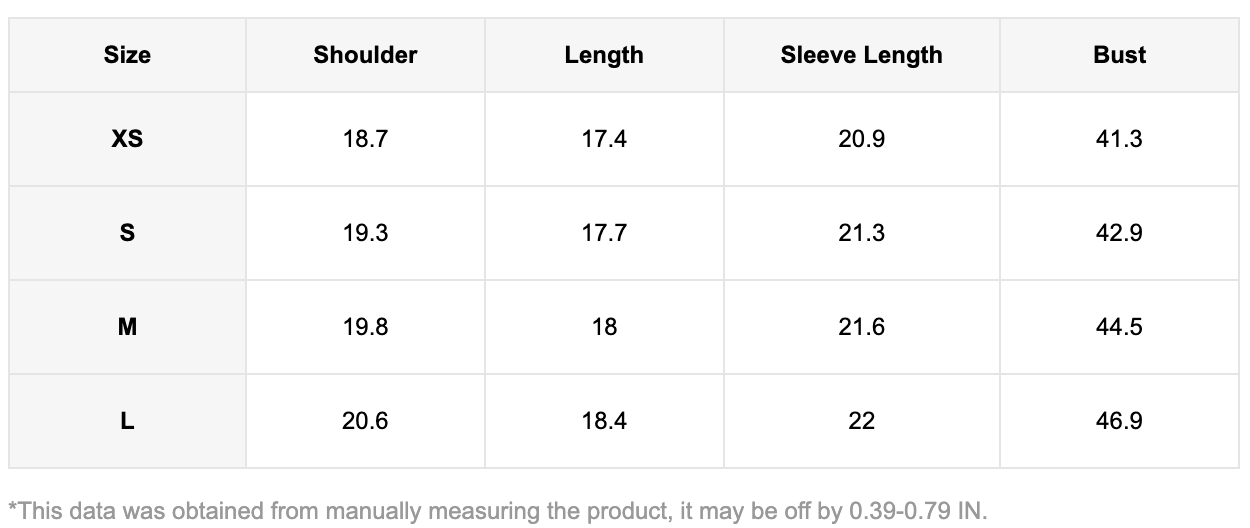This screenshot has height=528, width=1250.
Task: Select XS sleeve length value 20.9
Action: pyautogui.click(x=861, y=139)
